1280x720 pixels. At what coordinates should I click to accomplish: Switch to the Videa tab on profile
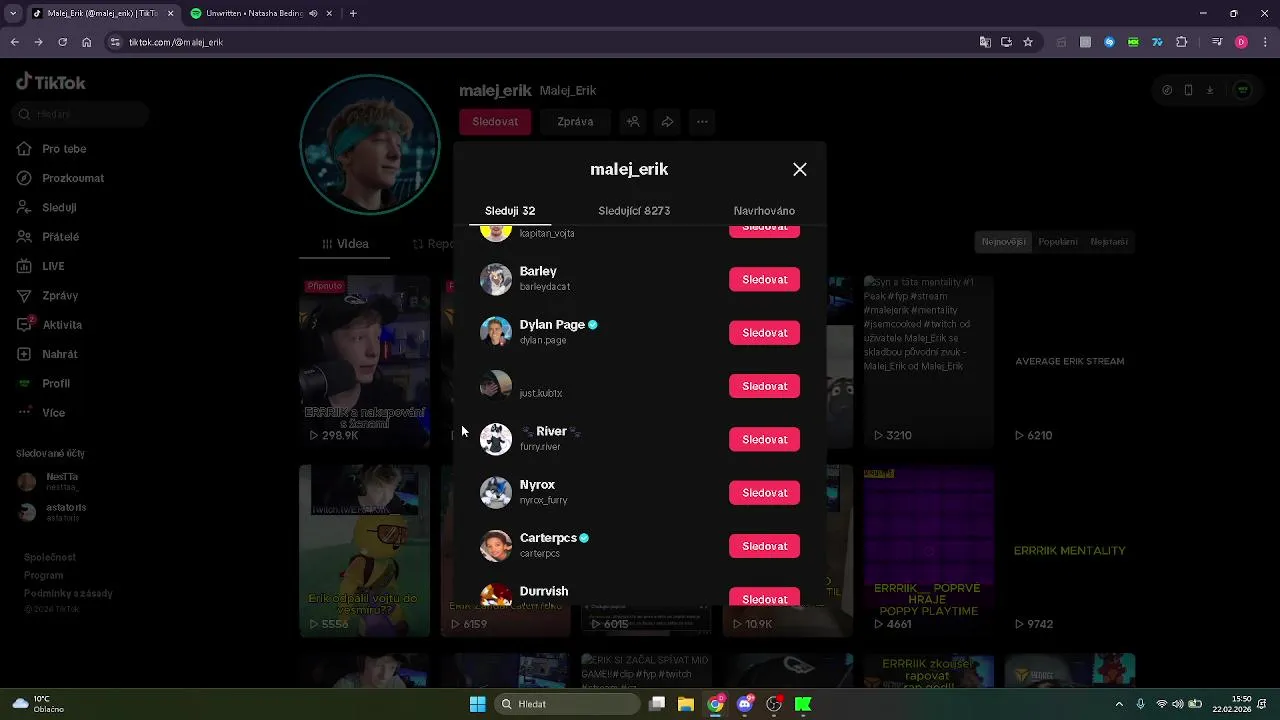[345, 244]
